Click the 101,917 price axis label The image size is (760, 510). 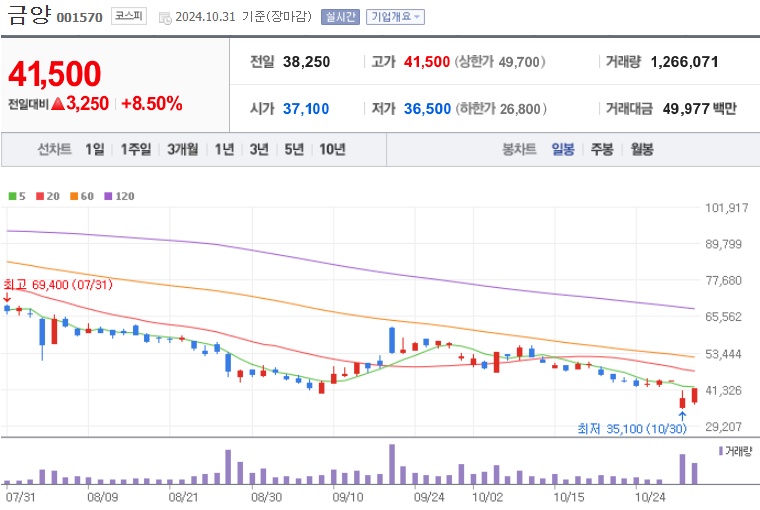click(727, 208)
